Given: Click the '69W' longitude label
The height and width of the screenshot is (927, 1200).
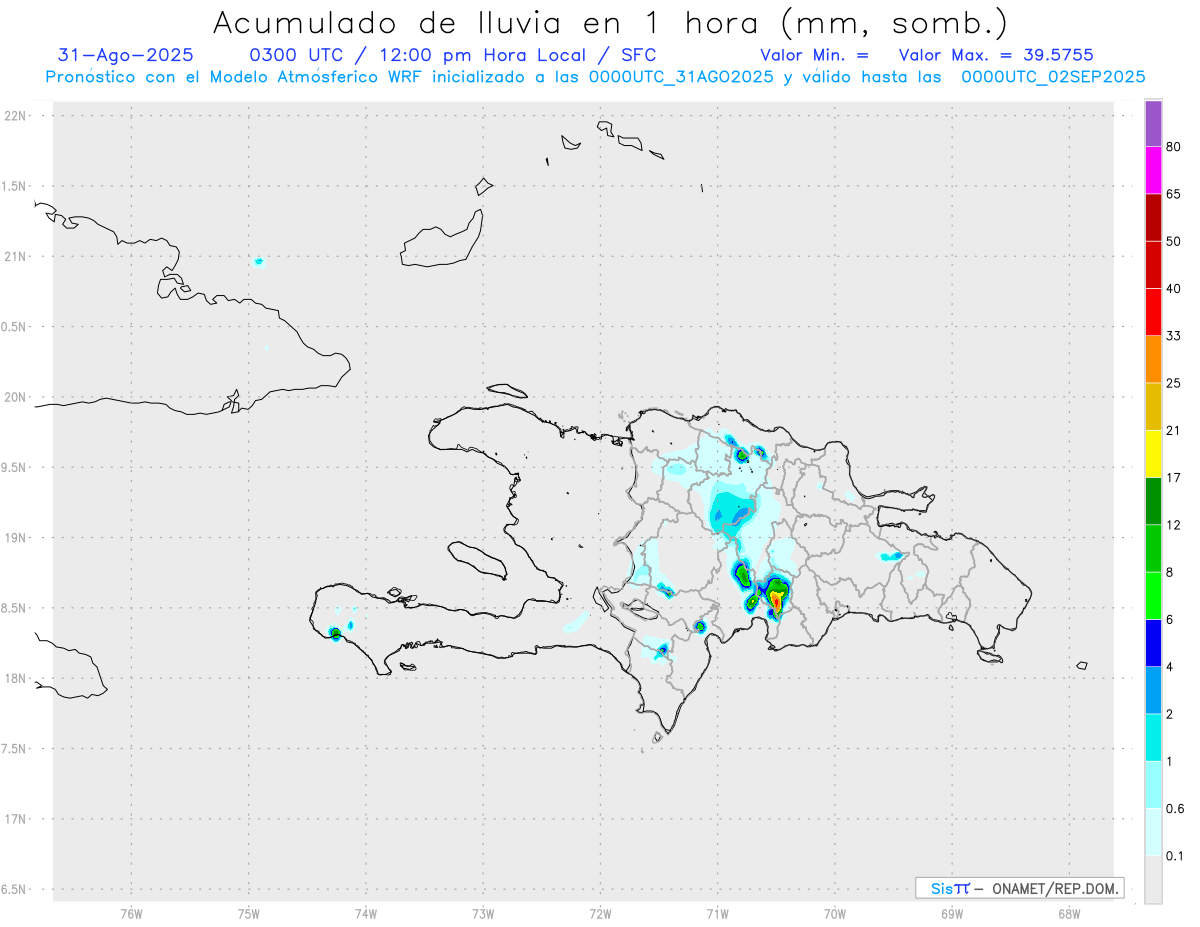Looking at the screenshot, I should click(x=952, y=913).
